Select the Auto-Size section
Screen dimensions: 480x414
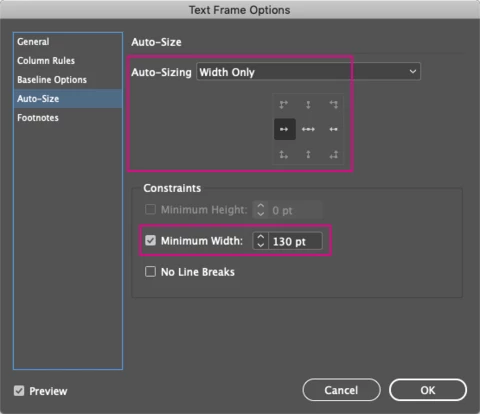point(68,99)
